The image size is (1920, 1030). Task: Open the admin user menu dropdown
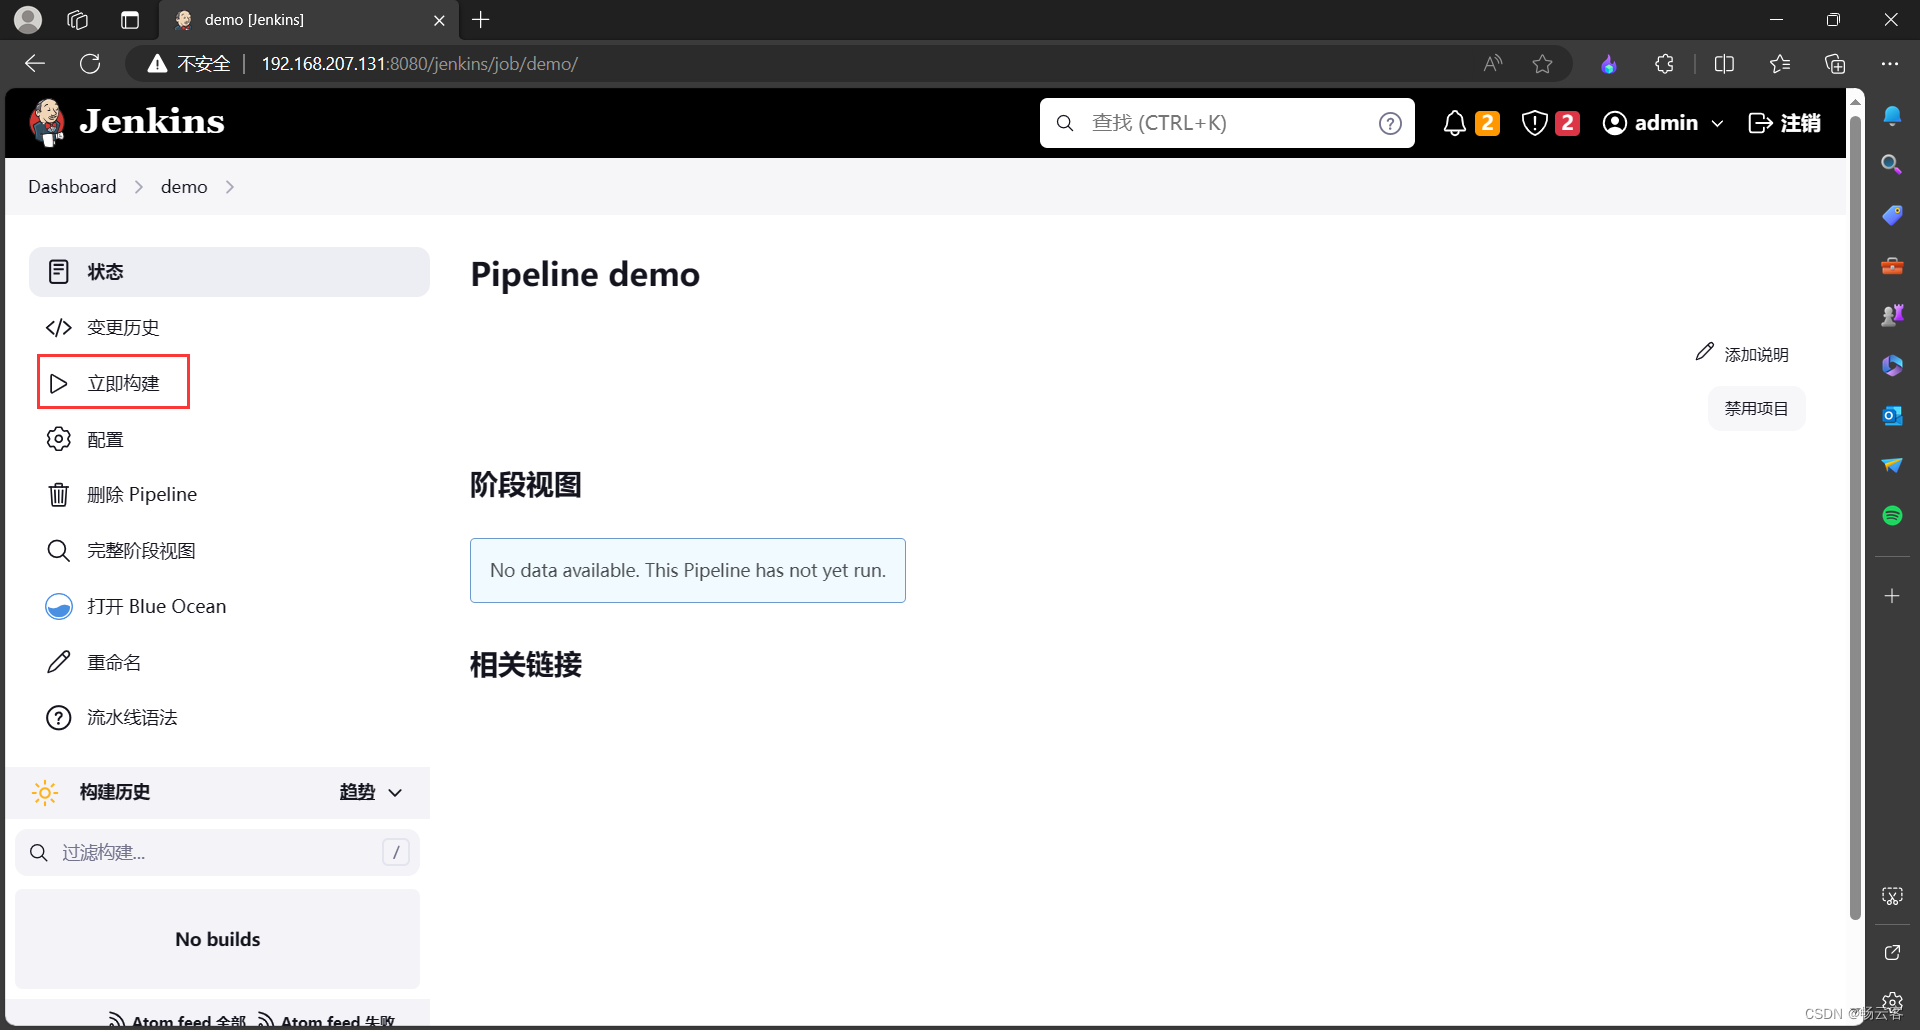pyautogui.click(x=1663, y=123)
